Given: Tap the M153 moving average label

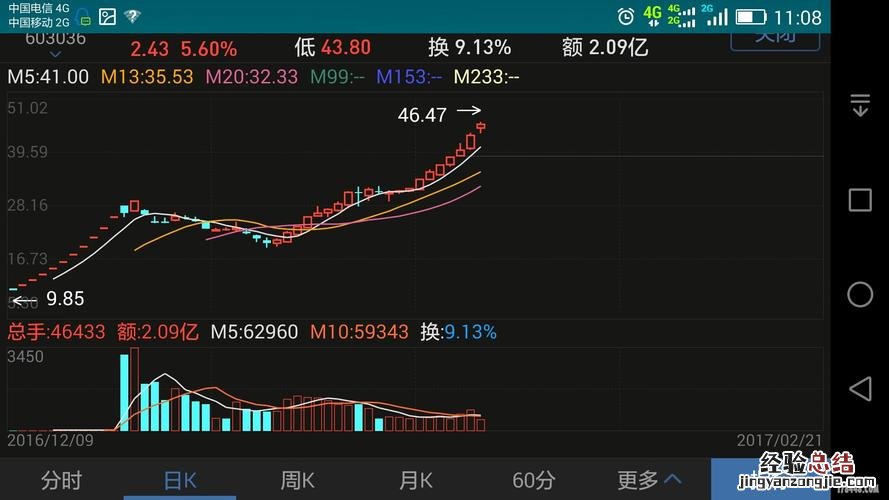Looking at the screenshot, I should pyautogui.click(x=409, y=77).
